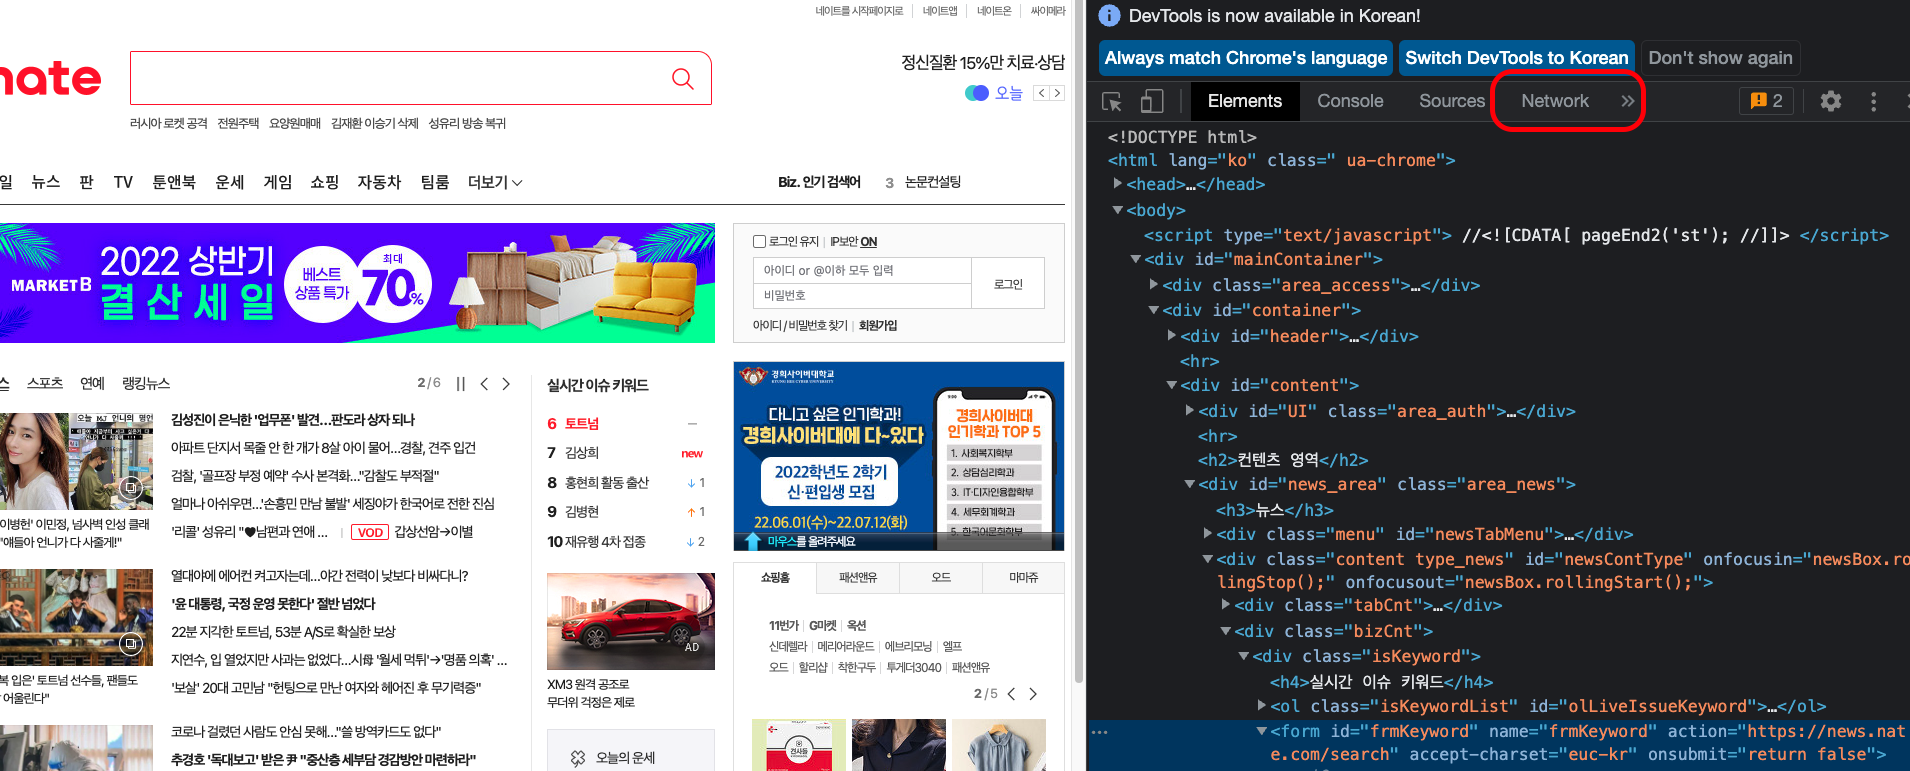This screenshot has height=771, width=1910.
Task: Click the 비밀번호 password field
Action: [862, 296]
